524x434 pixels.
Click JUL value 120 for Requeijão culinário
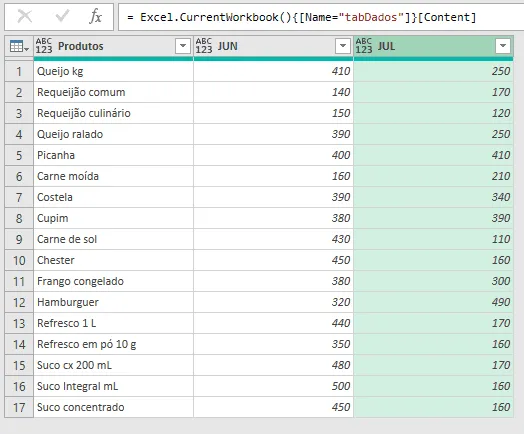[433, 113]
